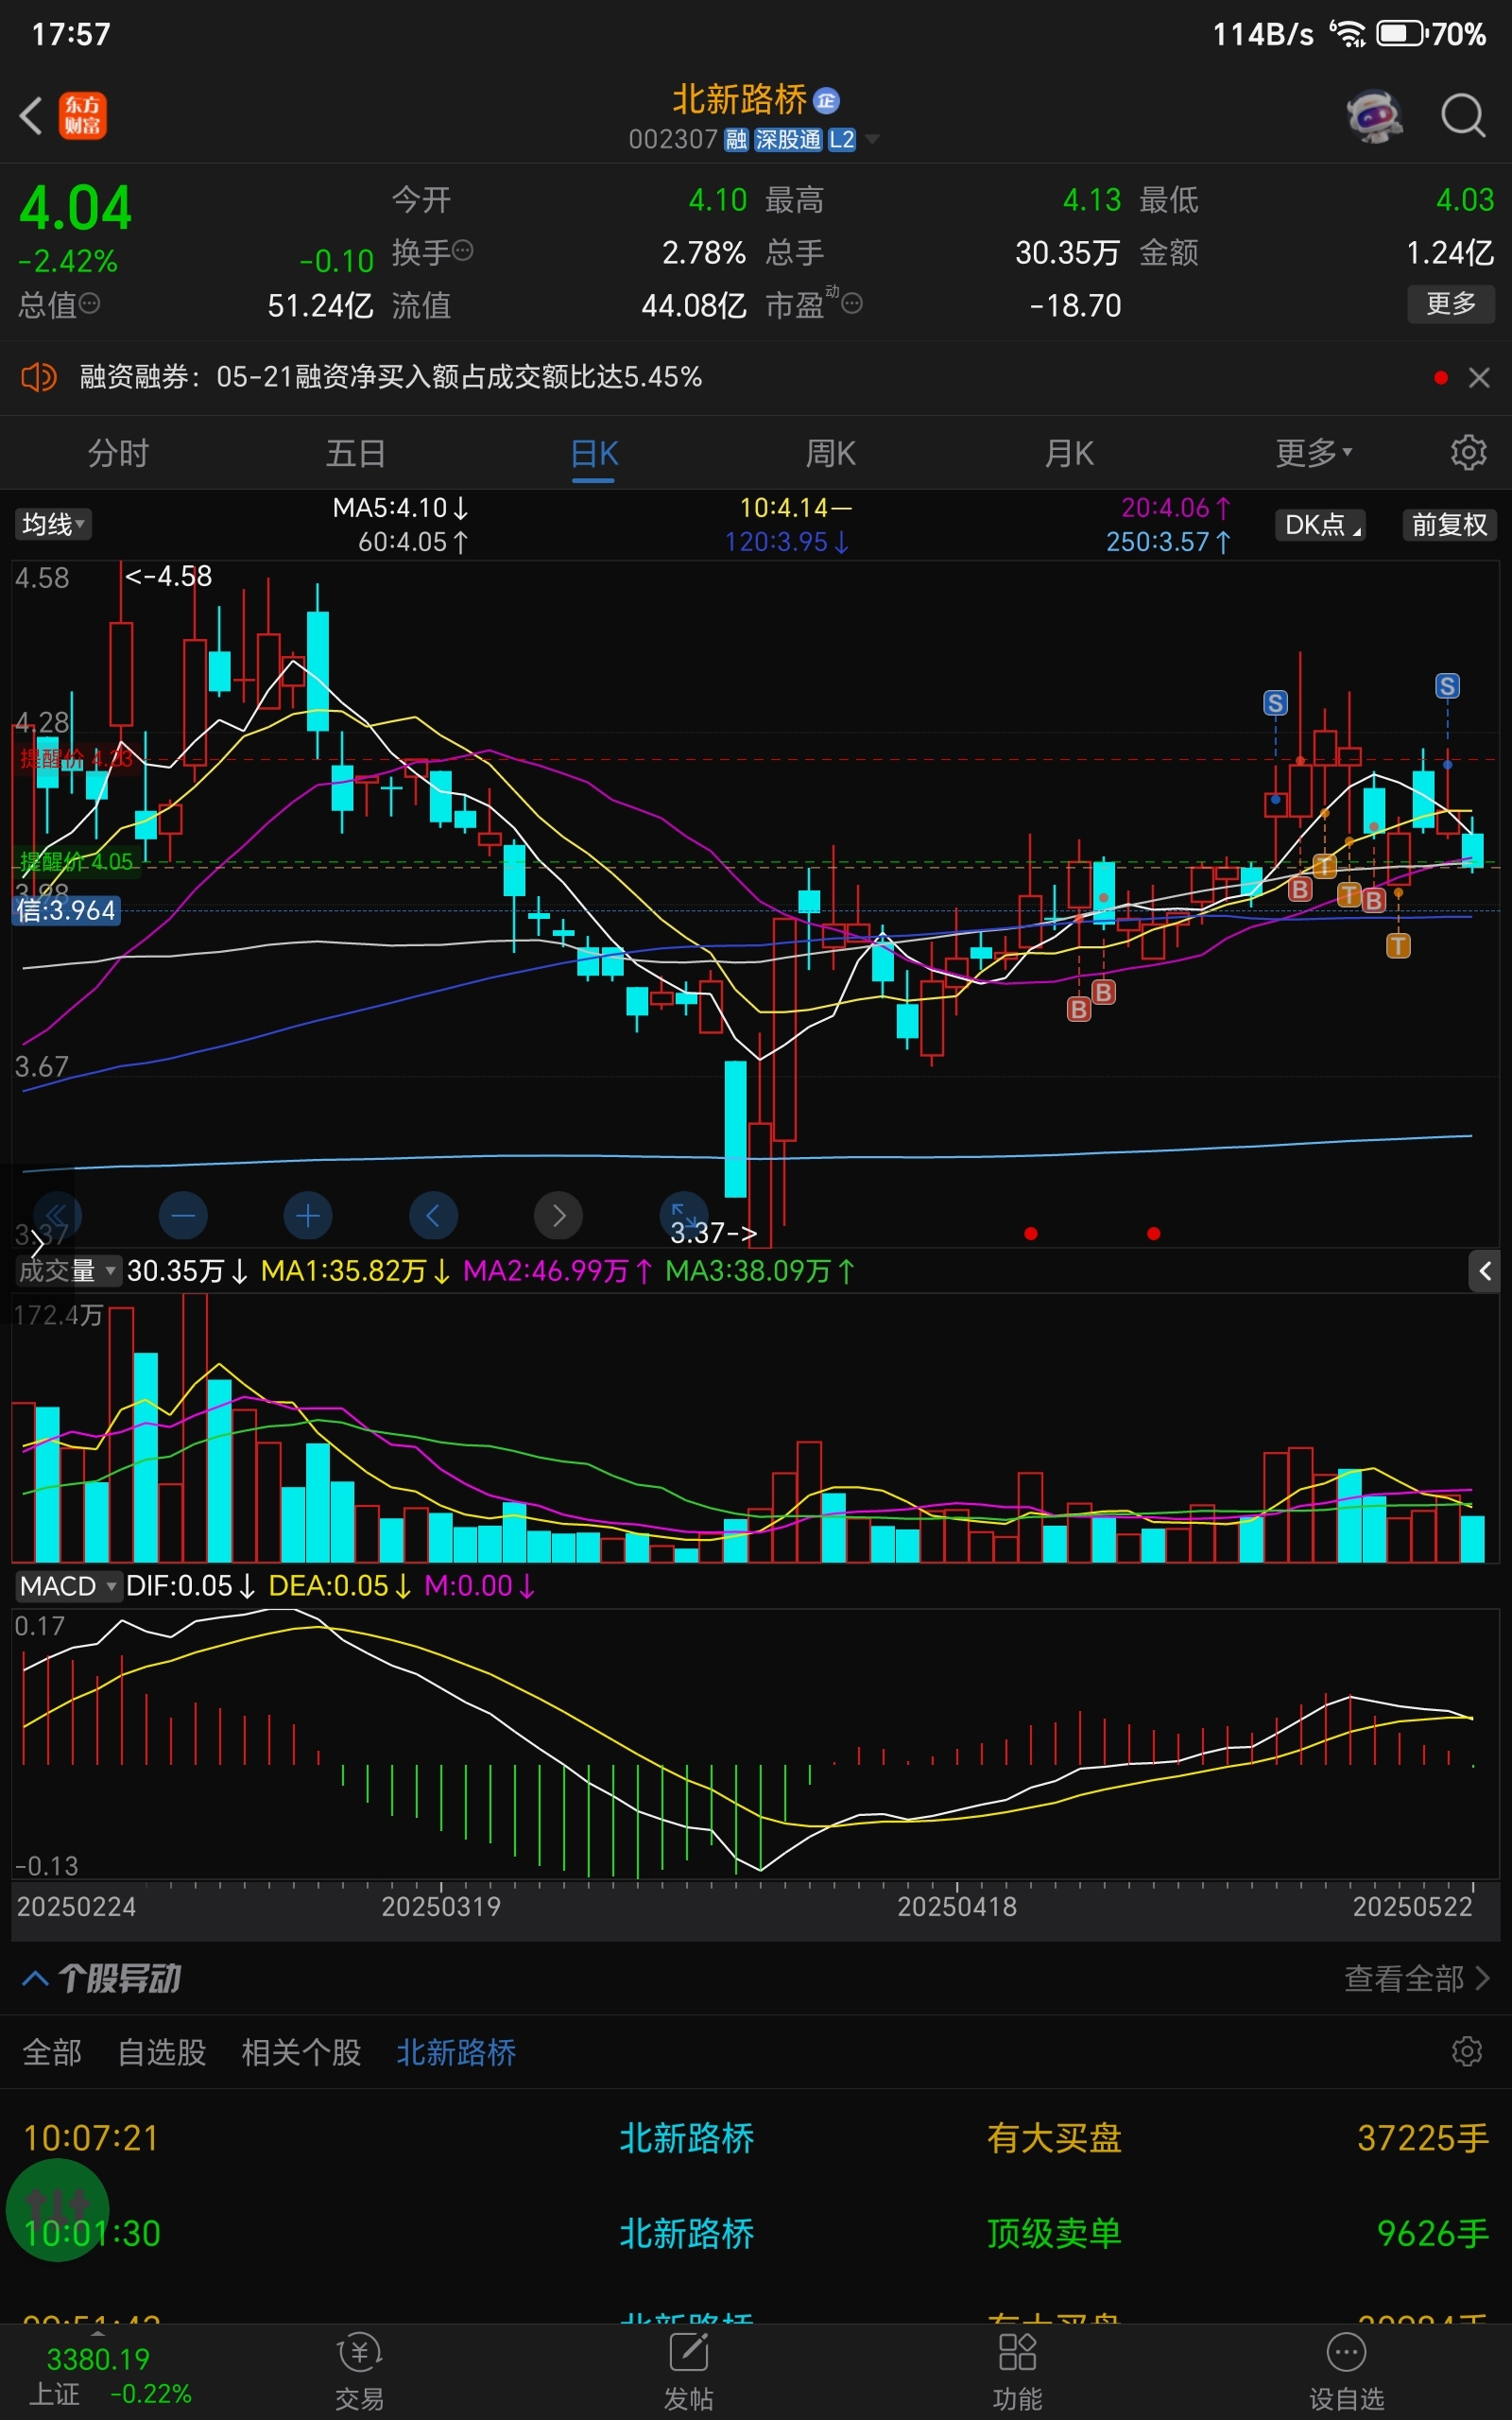Tap the back arrow icon
This screenshot has width=1512, height=2420.
(x=31, y=115)
